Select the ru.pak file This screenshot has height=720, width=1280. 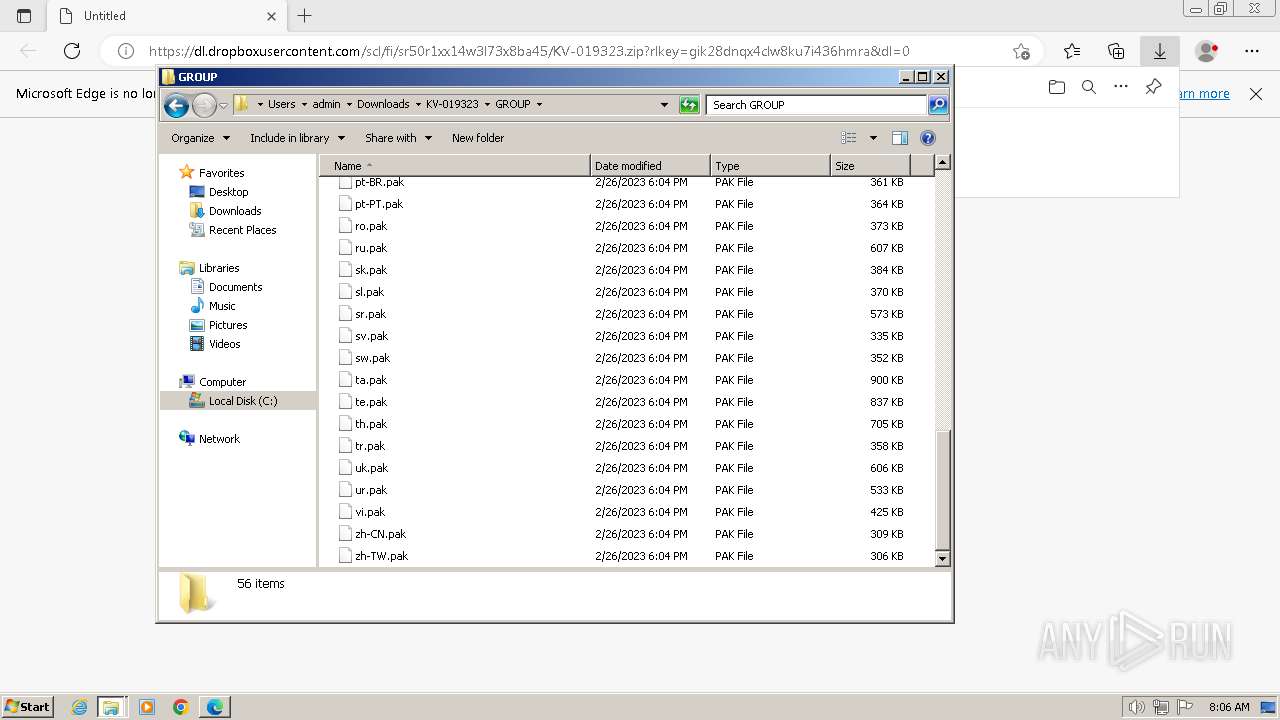(x=371, y=248)
